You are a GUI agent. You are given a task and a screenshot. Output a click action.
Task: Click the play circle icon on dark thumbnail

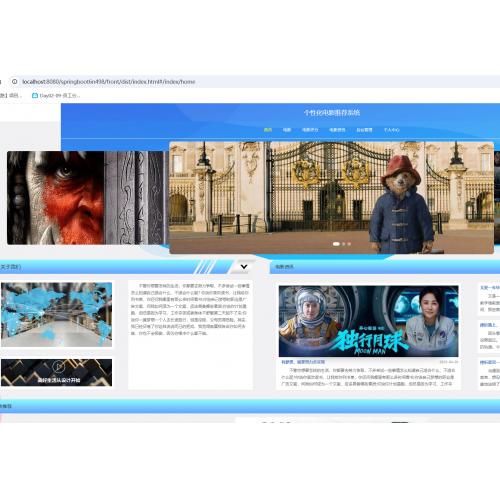(x=58, y=367)
